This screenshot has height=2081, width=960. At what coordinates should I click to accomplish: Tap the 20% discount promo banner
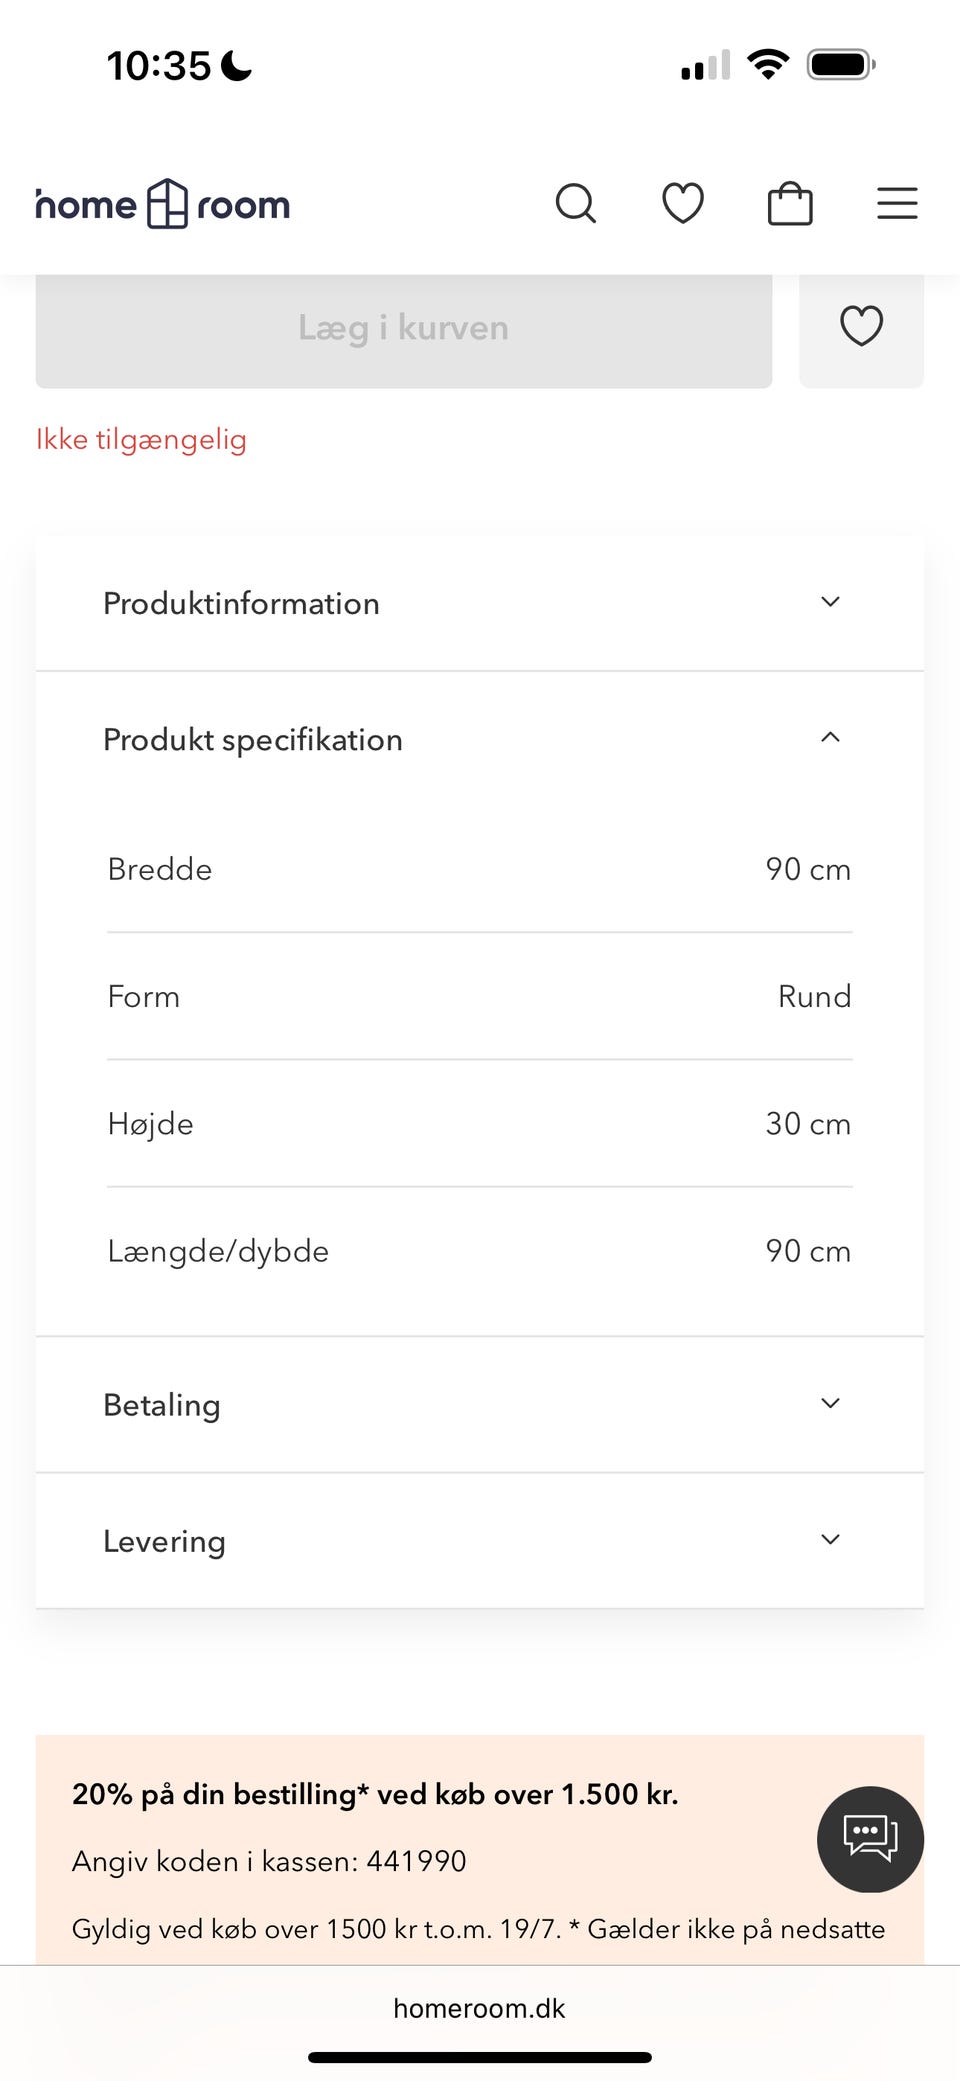click(480, 1850)
